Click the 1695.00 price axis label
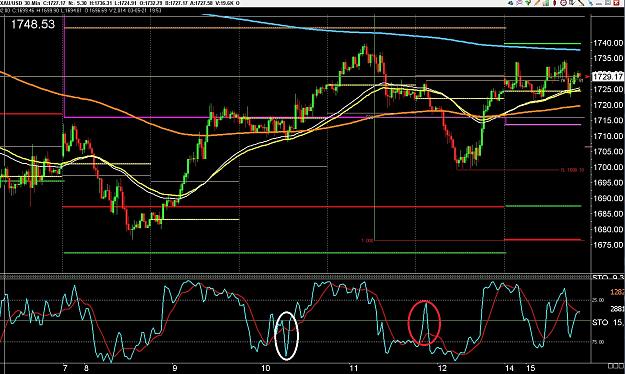Viewport: 625px width, 374px height. pyautogui.click(x=608, y=183)
